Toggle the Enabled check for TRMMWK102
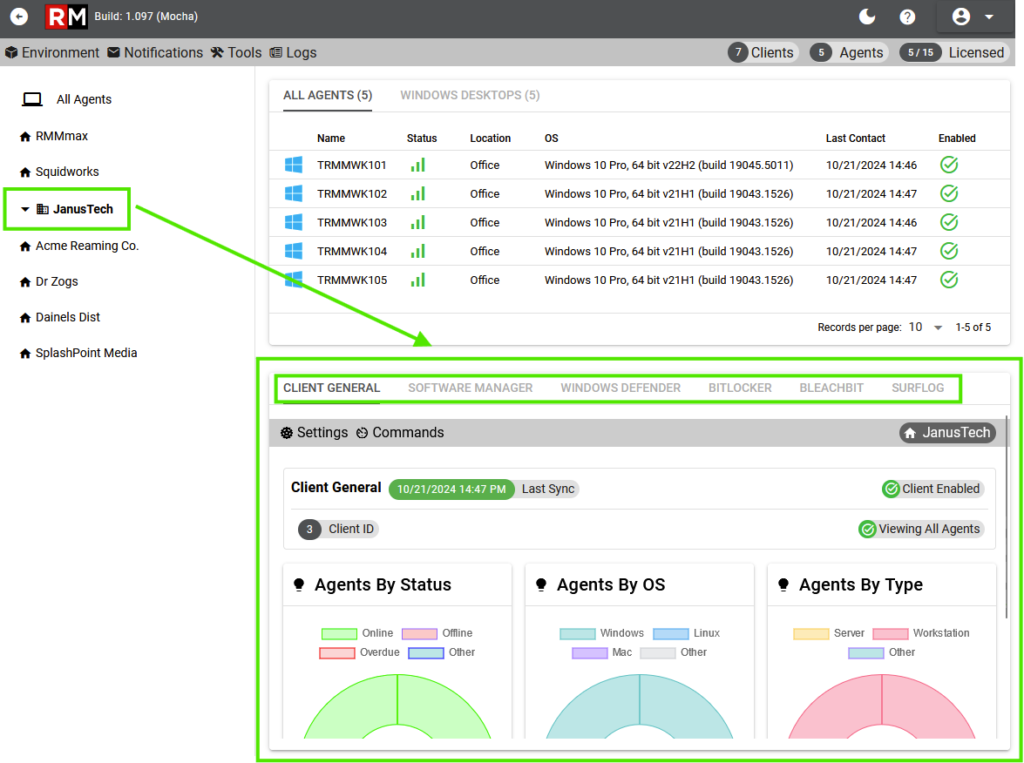1024x763 pixels. (x=949, y=193)
